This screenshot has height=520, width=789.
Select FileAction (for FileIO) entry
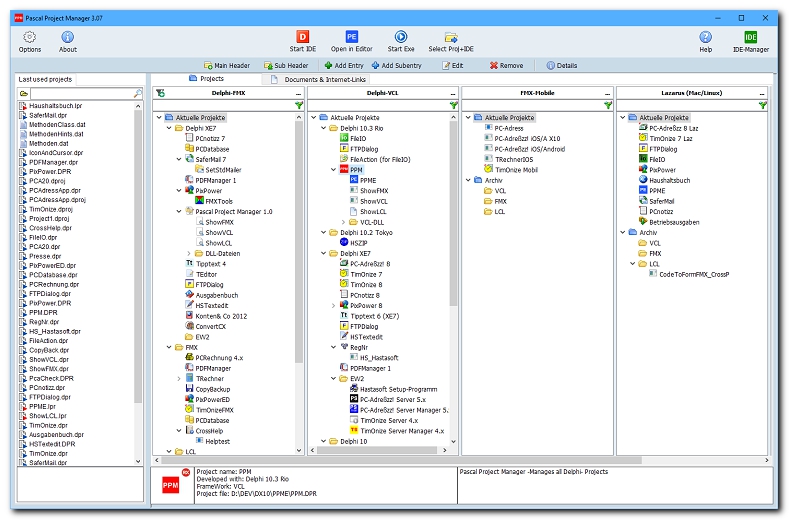pyautogui.click(x=380, y=160)
